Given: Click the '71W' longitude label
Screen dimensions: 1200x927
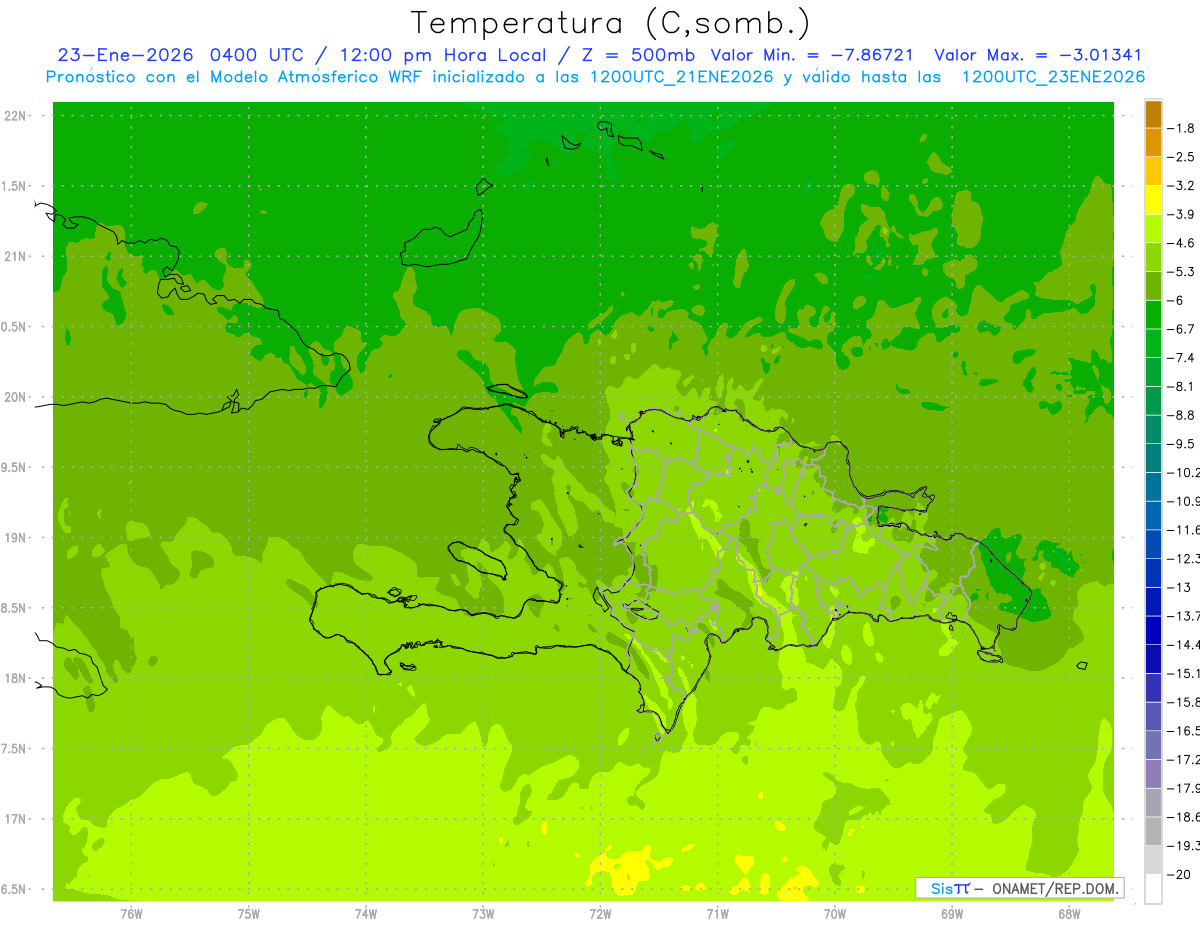Looking at the screenshot, I should pyautogui.click(x=717, y=913).
